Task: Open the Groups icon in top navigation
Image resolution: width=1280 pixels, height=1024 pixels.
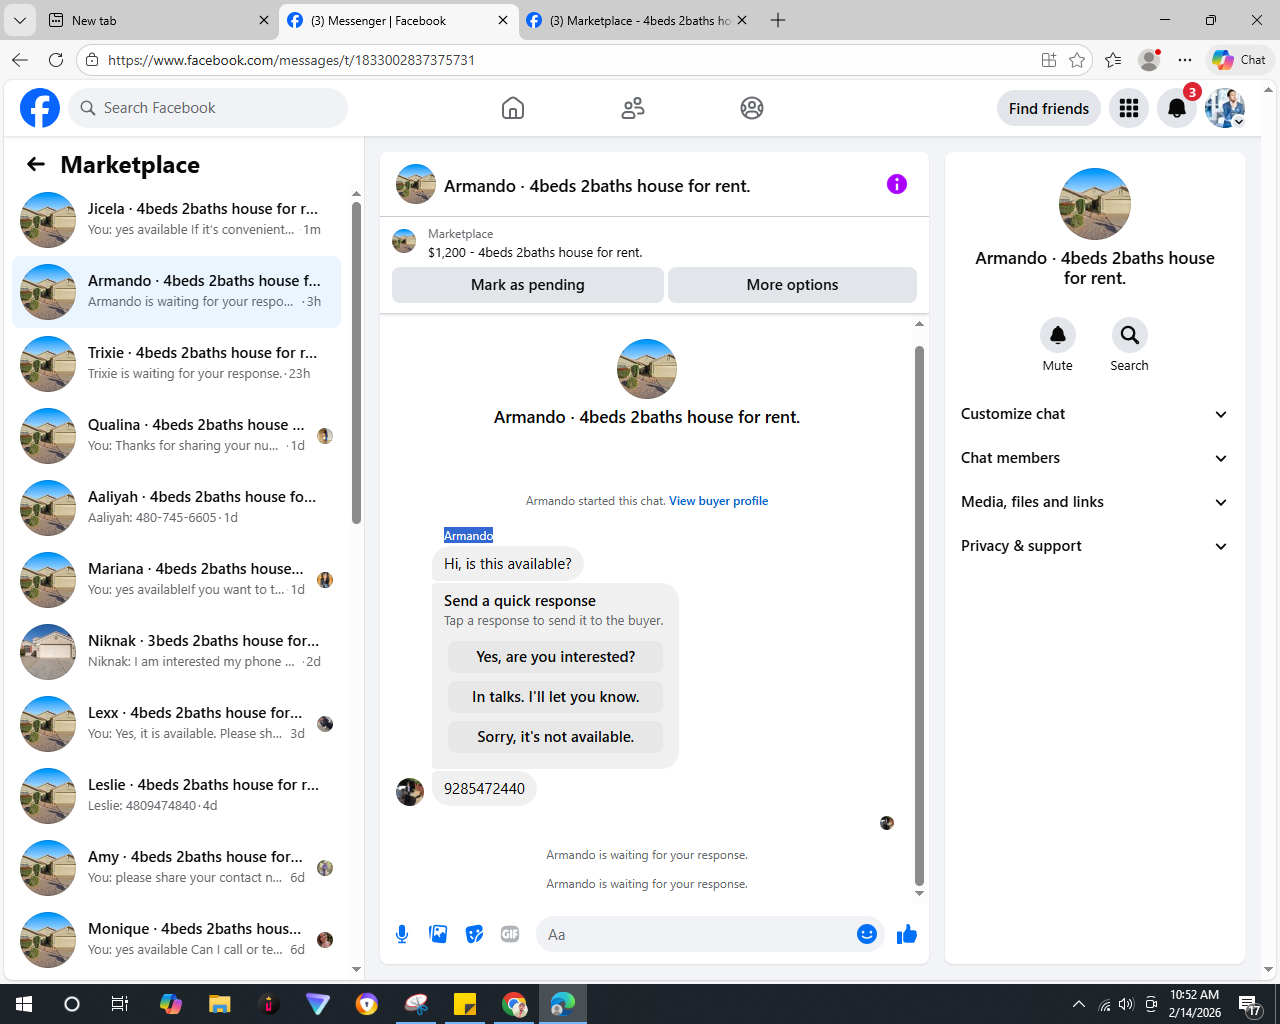Action: [x=752, y=108]
